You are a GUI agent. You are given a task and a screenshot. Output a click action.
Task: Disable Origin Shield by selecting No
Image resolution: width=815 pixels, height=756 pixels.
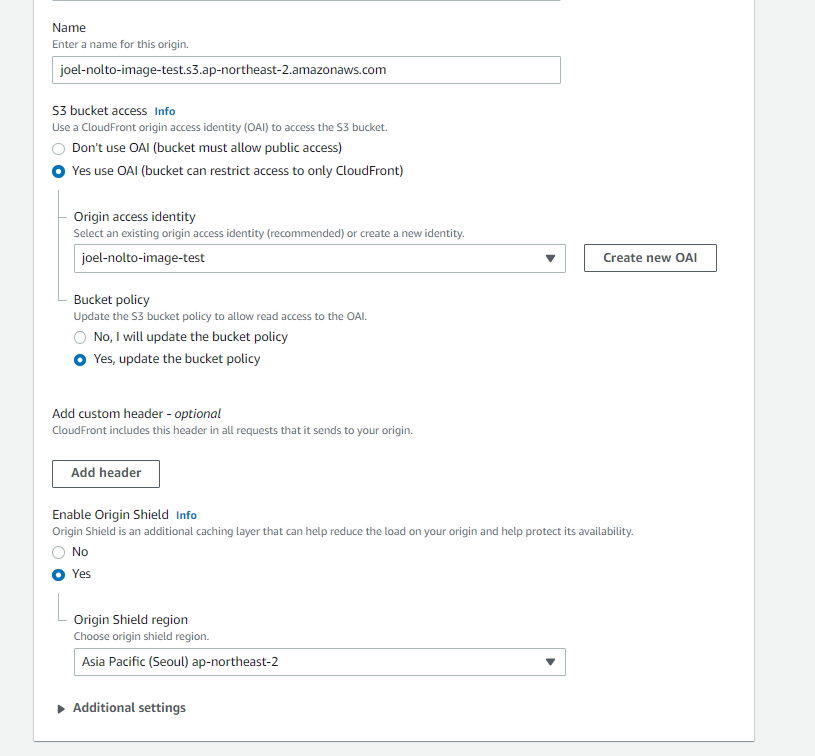click(59, 552)
